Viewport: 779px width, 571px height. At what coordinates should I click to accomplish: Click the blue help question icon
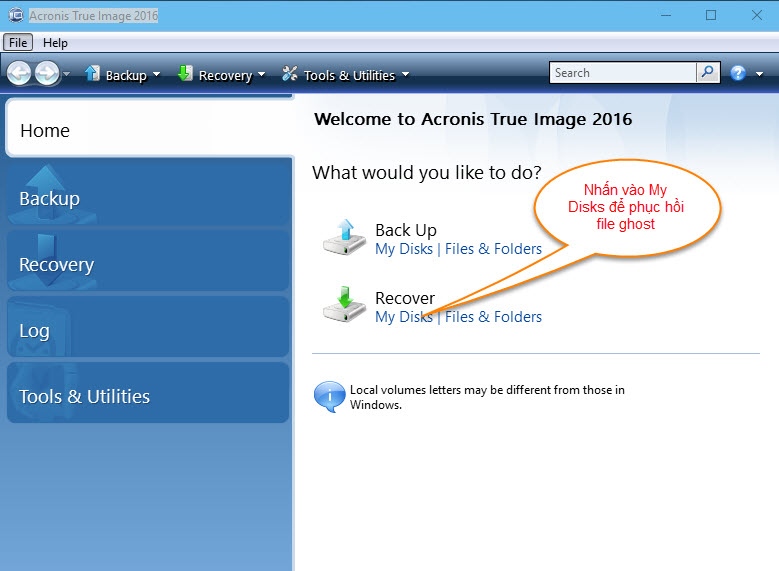(x=738, y=74)
